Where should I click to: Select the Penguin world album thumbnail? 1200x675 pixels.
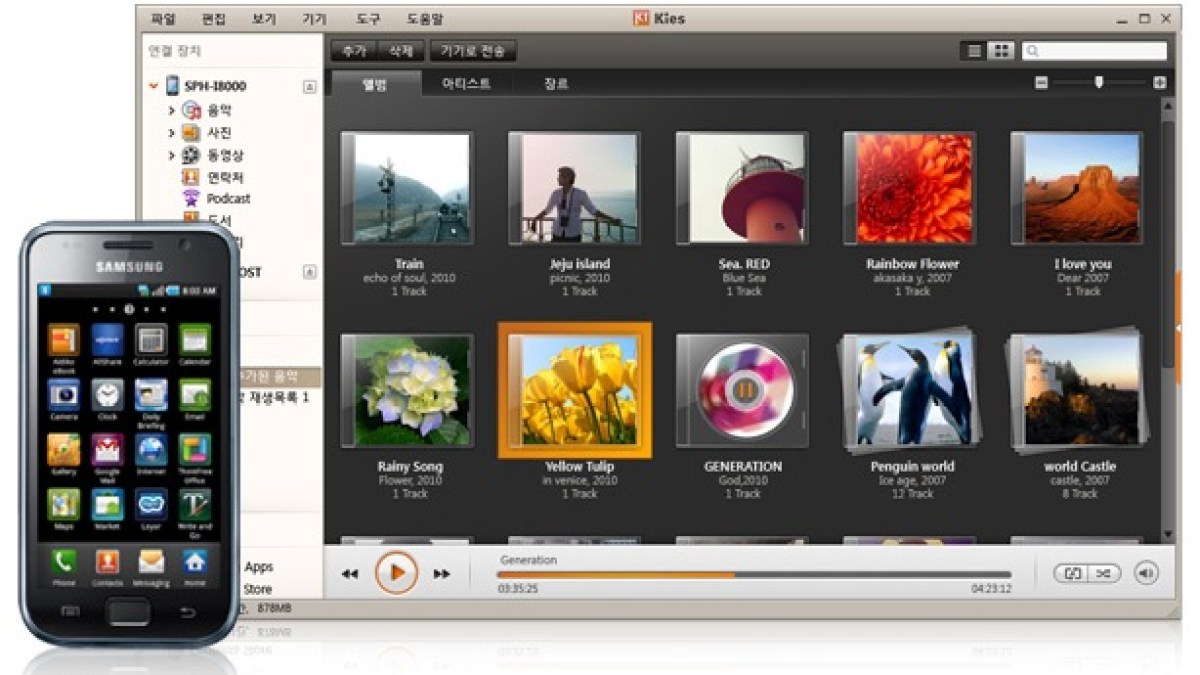click(x=911, y=391)
